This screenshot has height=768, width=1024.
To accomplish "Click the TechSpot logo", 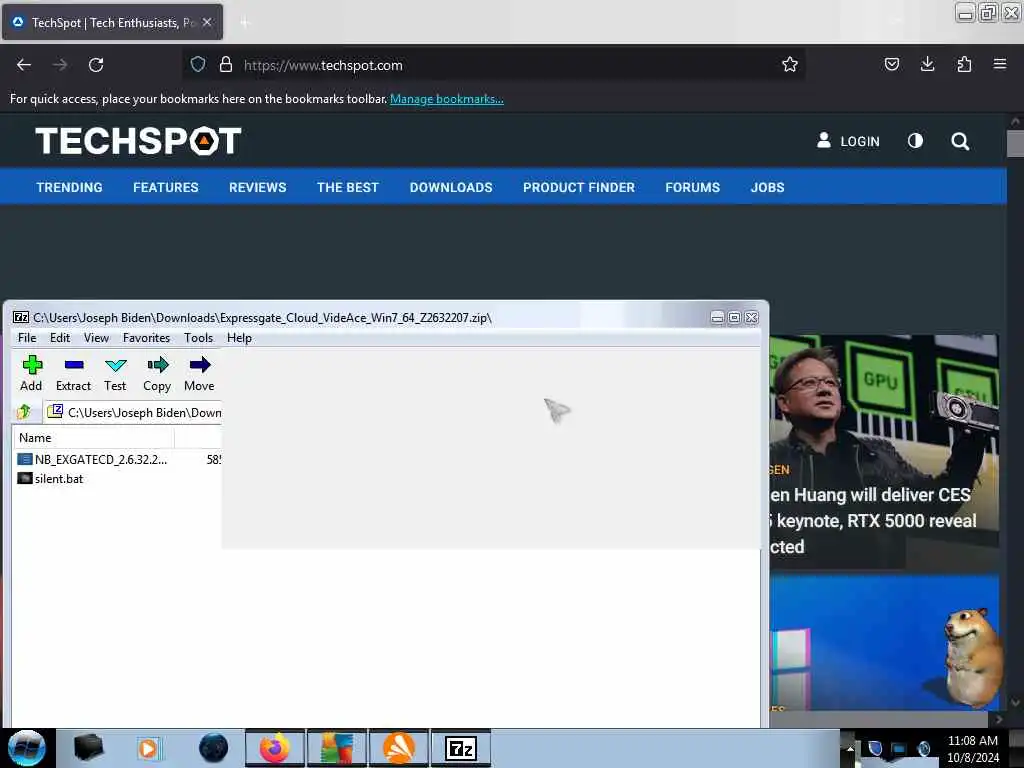I will (x=138, y=141).
